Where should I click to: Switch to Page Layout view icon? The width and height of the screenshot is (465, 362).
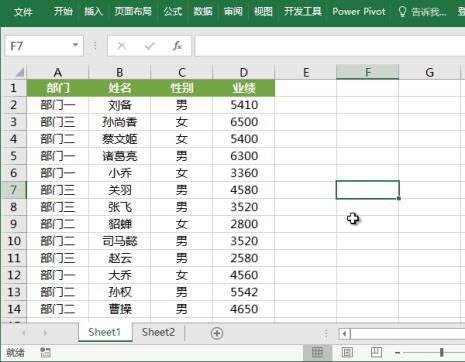[347, 352]
